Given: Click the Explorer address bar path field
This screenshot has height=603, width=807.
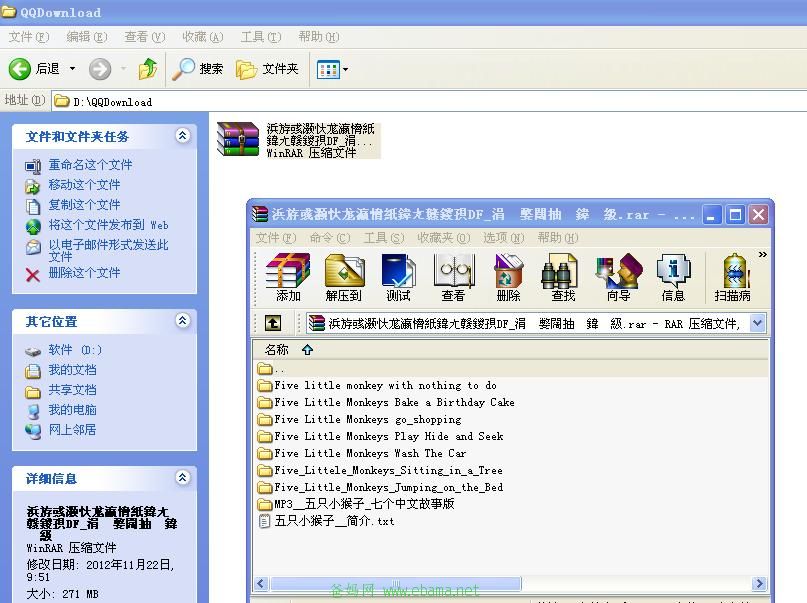Looking at the screenshot, I should point(429,101).
